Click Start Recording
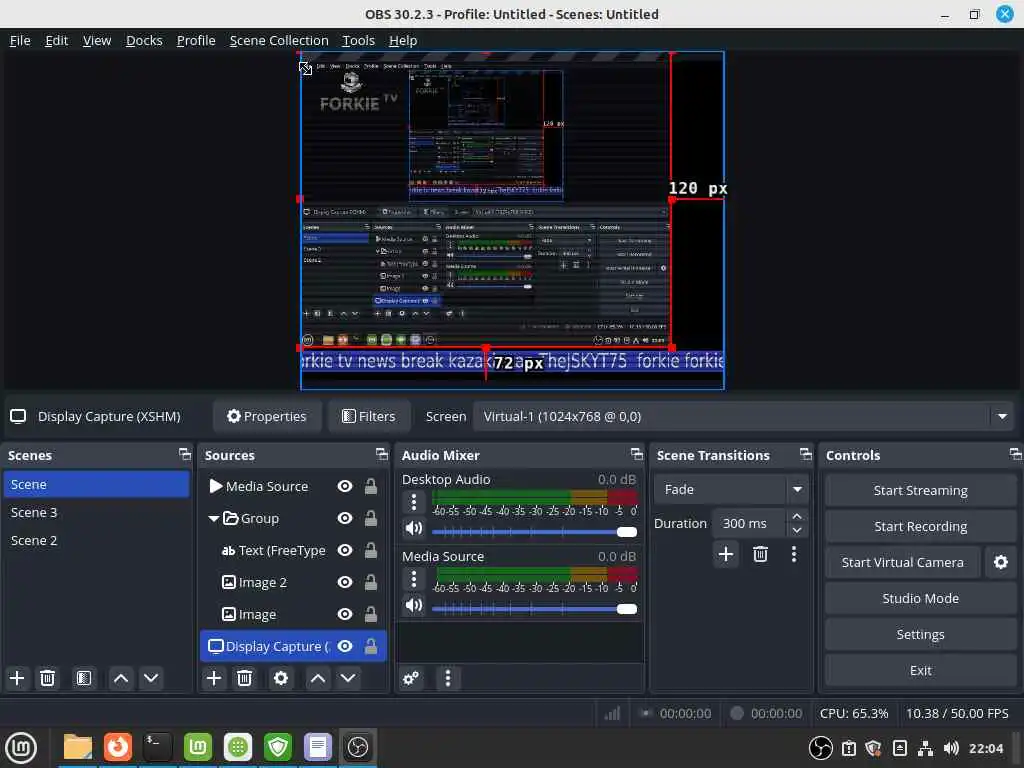1024x768 pixels. click(x=920, y=526)
